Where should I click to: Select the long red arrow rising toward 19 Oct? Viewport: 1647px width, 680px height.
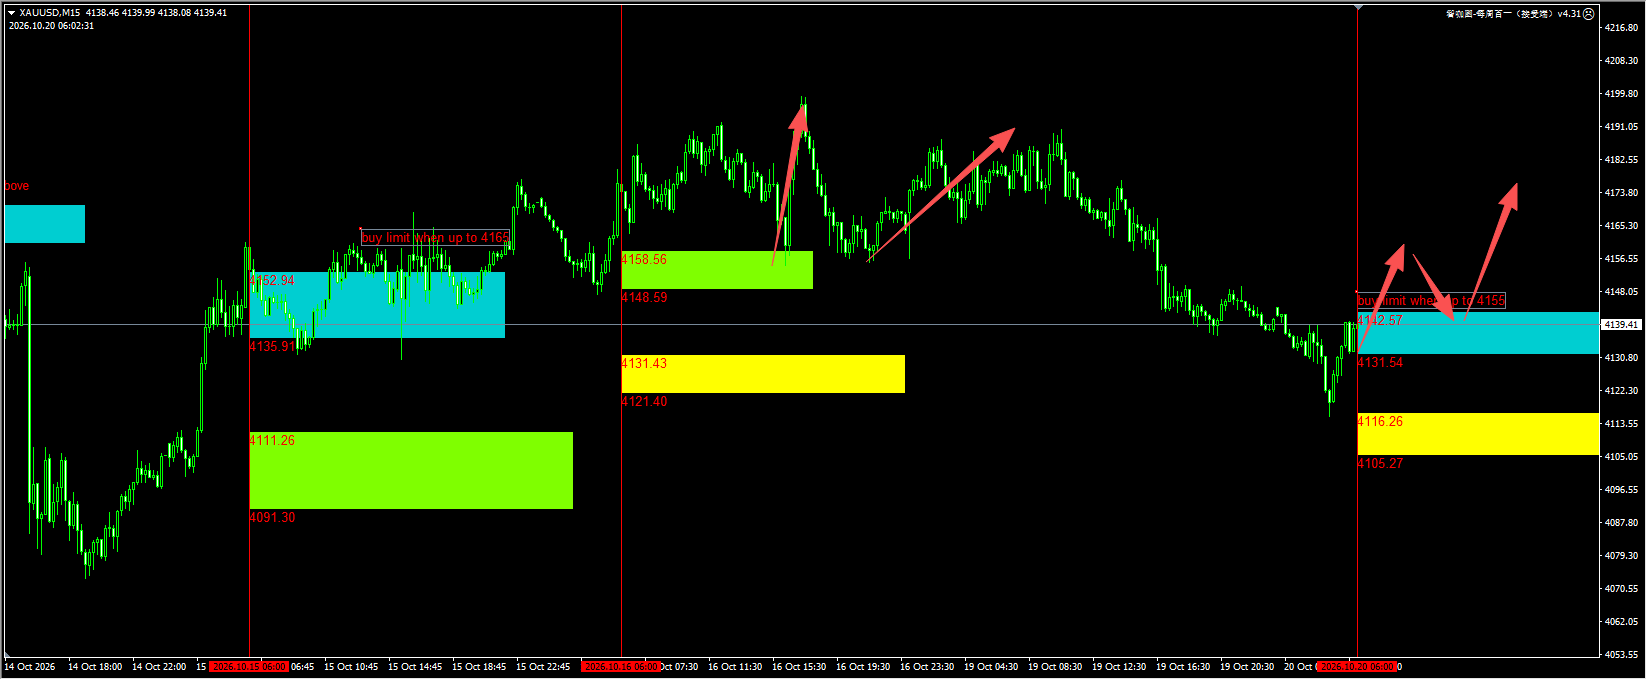click(941, 194)
